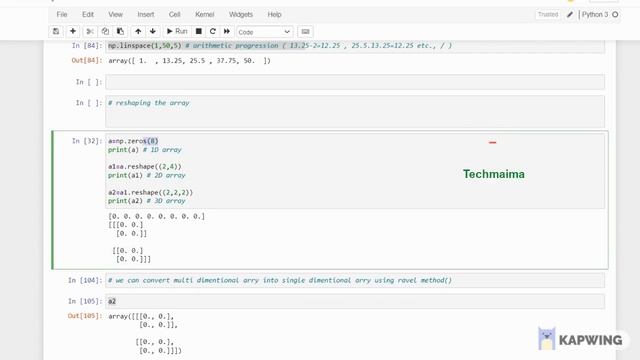640x360 pixels.
Task: Click the In [32] cell prompt
Action: tap(87, 141)
